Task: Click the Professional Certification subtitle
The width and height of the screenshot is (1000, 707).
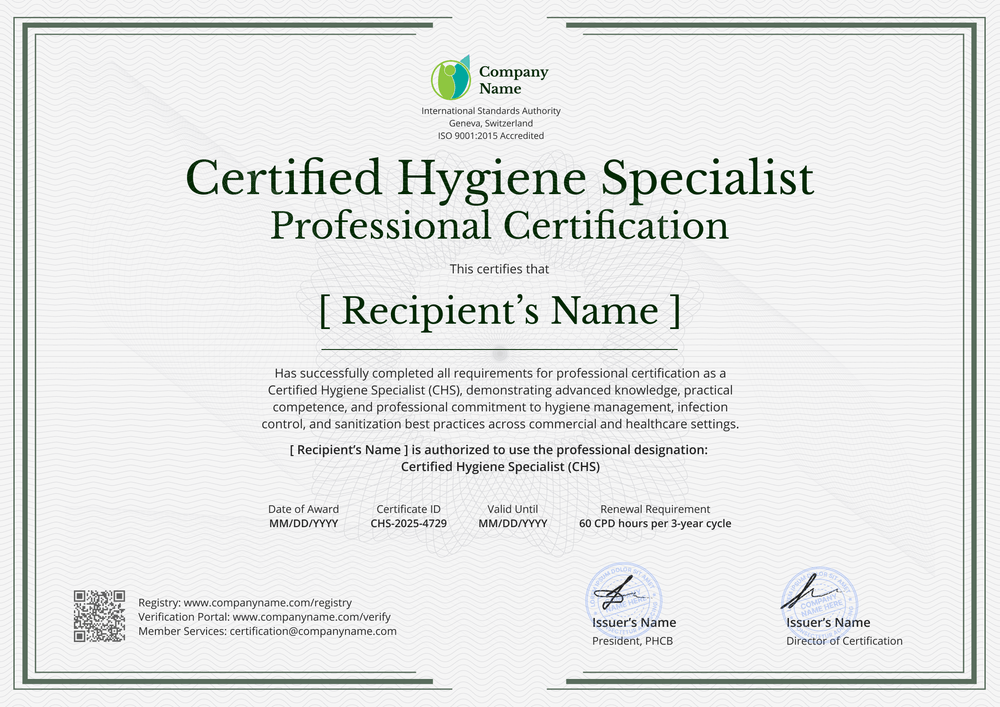Action: [x=500, y=224]
